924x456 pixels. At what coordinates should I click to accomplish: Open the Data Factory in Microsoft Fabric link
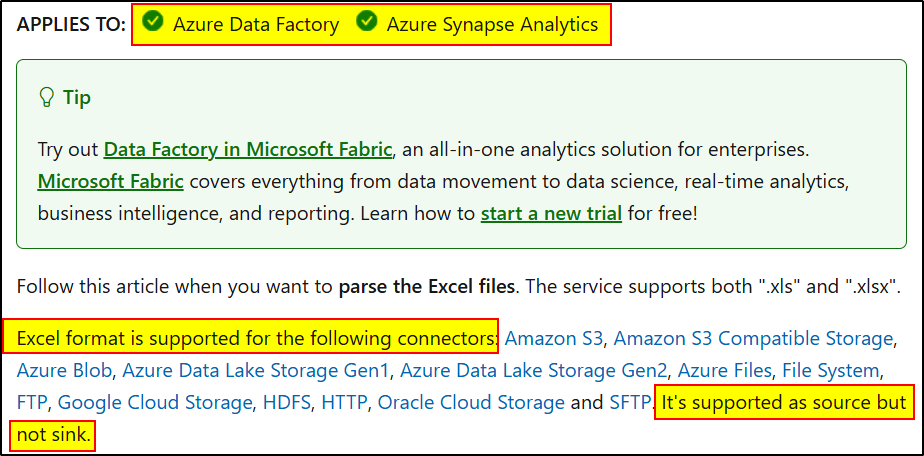point(248,150)
